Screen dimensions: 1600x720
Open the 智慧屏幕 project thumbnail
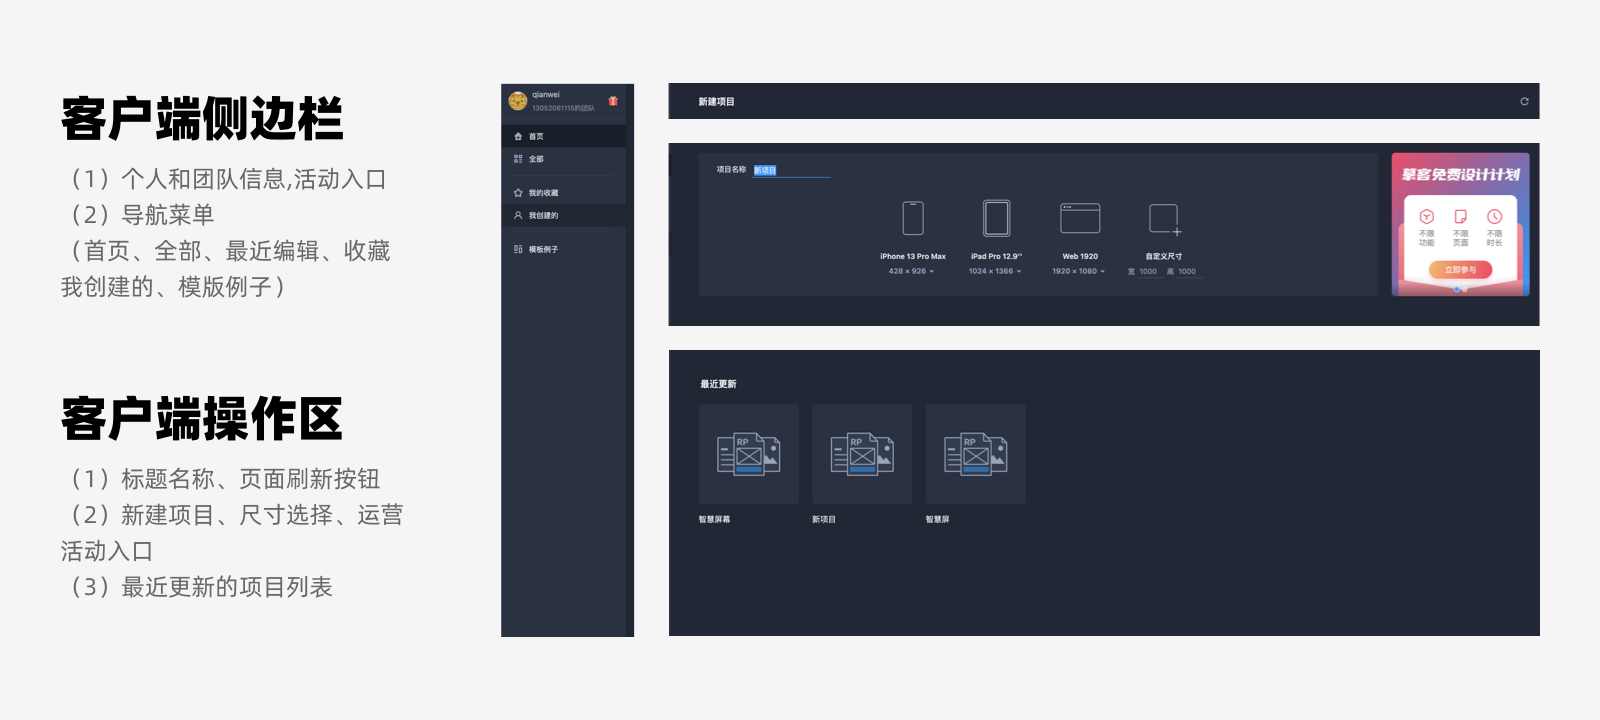[749, 454]
